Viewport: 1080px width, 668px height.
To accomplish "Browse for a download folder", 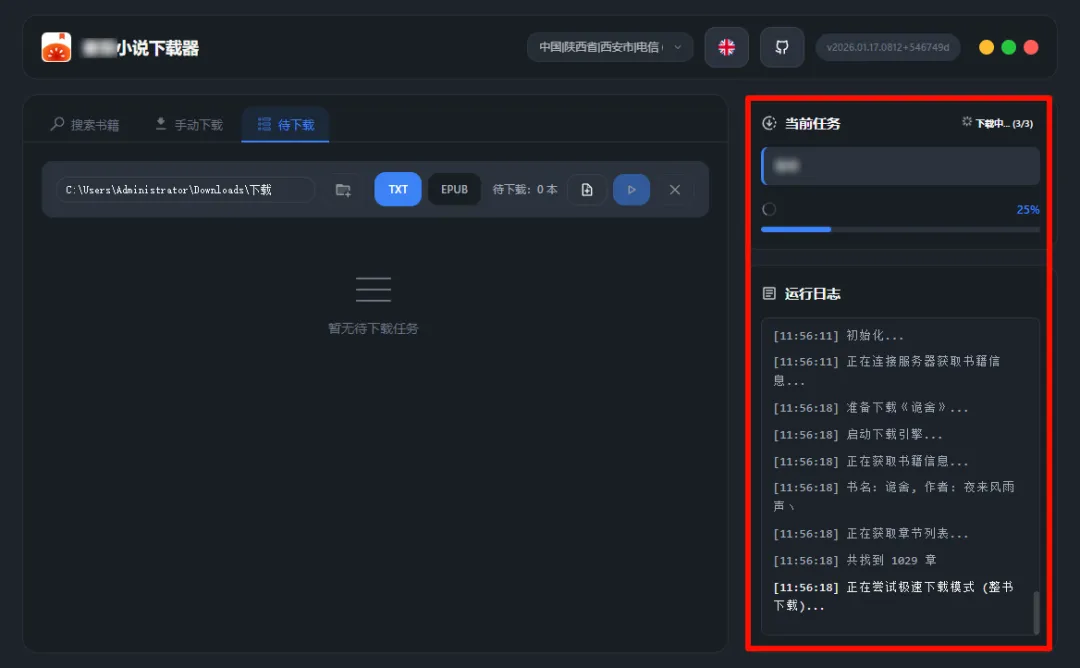I will click(343, 190).
